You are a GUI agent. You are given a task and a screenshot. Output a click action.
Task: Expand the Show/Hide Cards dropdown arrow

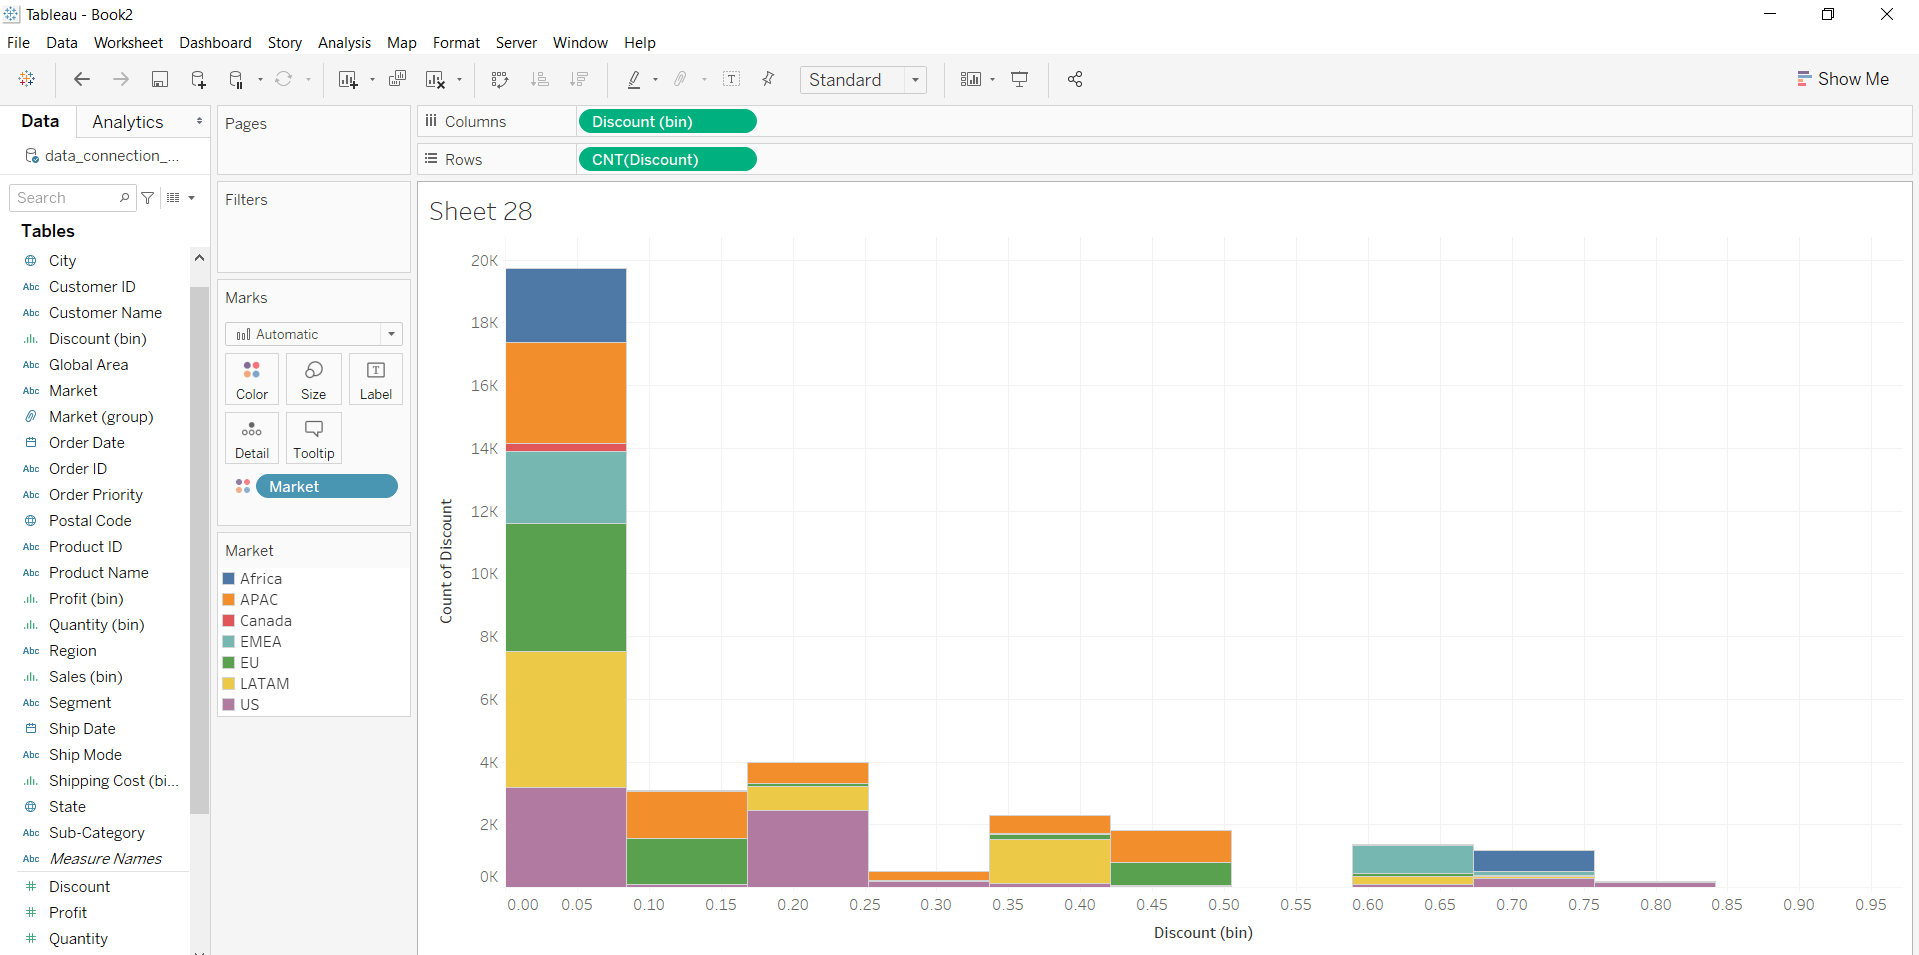[993, 79]
